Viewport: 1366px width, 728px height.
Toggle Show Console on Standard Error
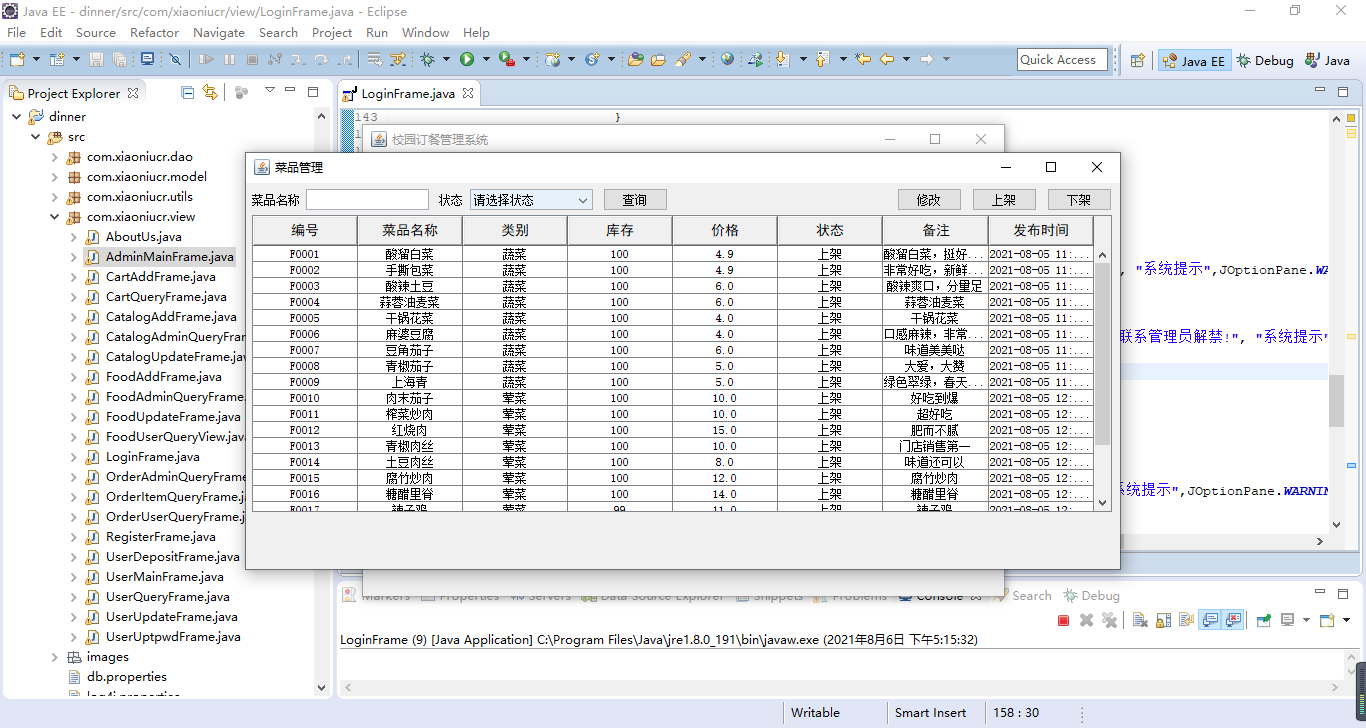tap(1233, 620)
